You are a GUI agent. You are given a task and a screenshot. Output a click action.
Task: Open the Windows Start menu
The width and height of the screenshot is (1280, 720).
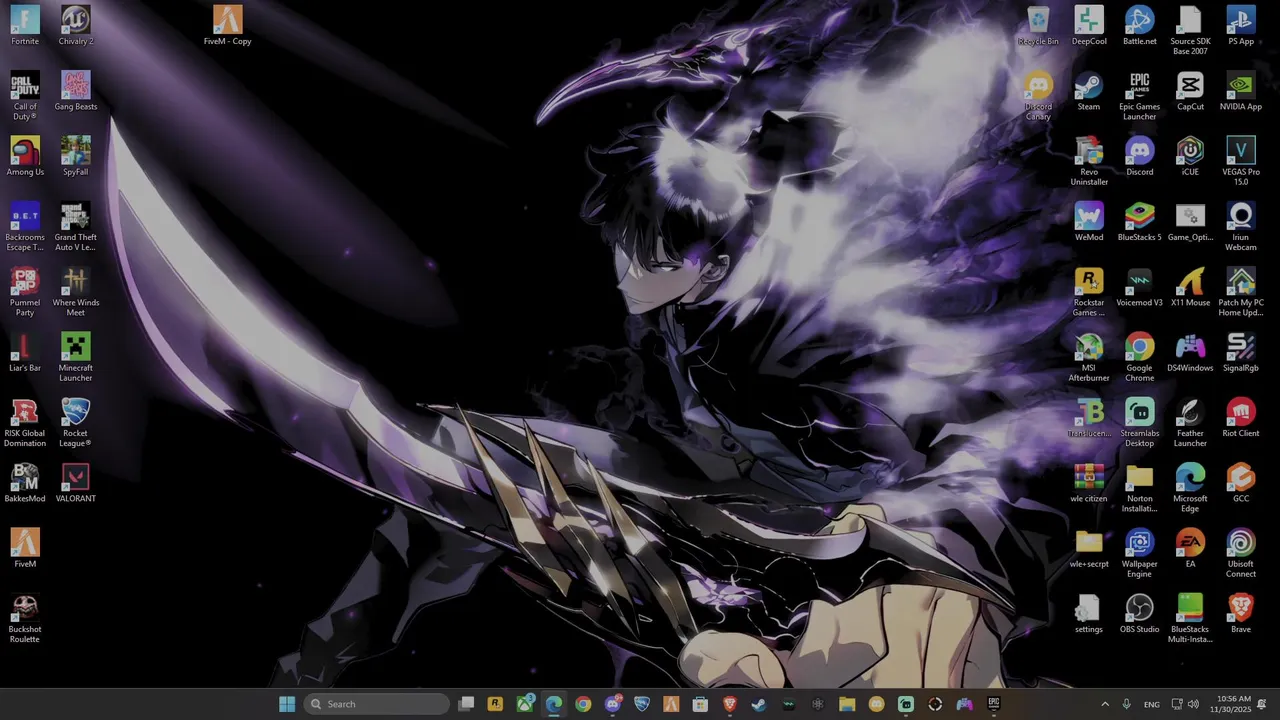point(287,704)
